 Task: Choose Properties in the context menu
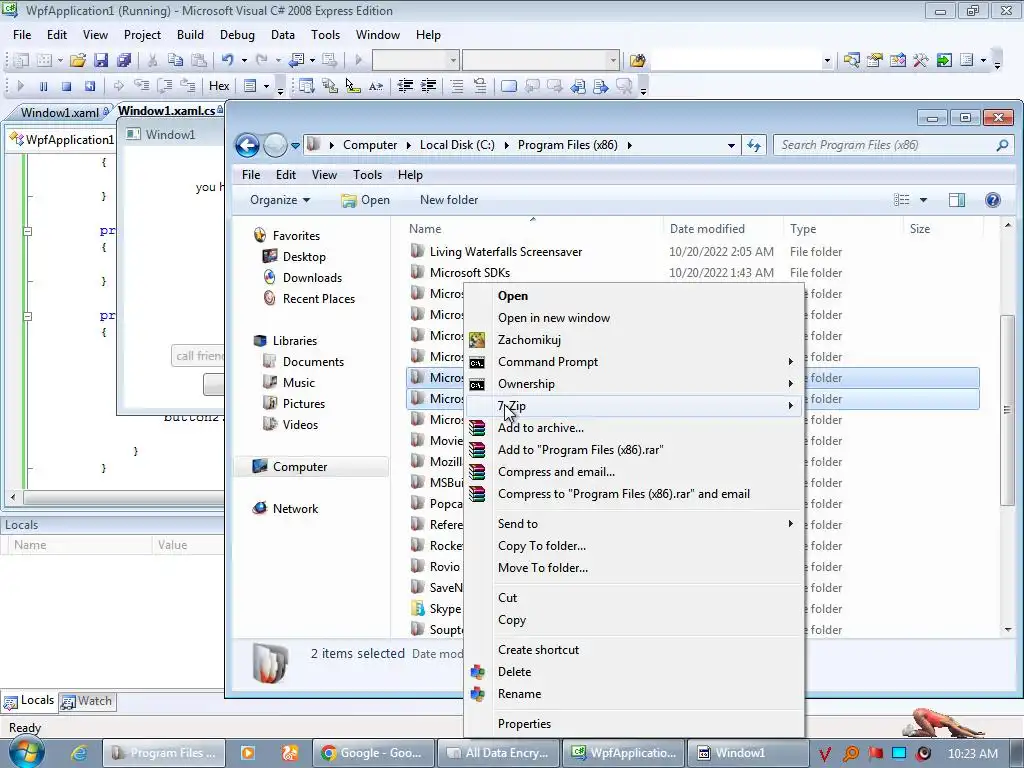(633, 724)
